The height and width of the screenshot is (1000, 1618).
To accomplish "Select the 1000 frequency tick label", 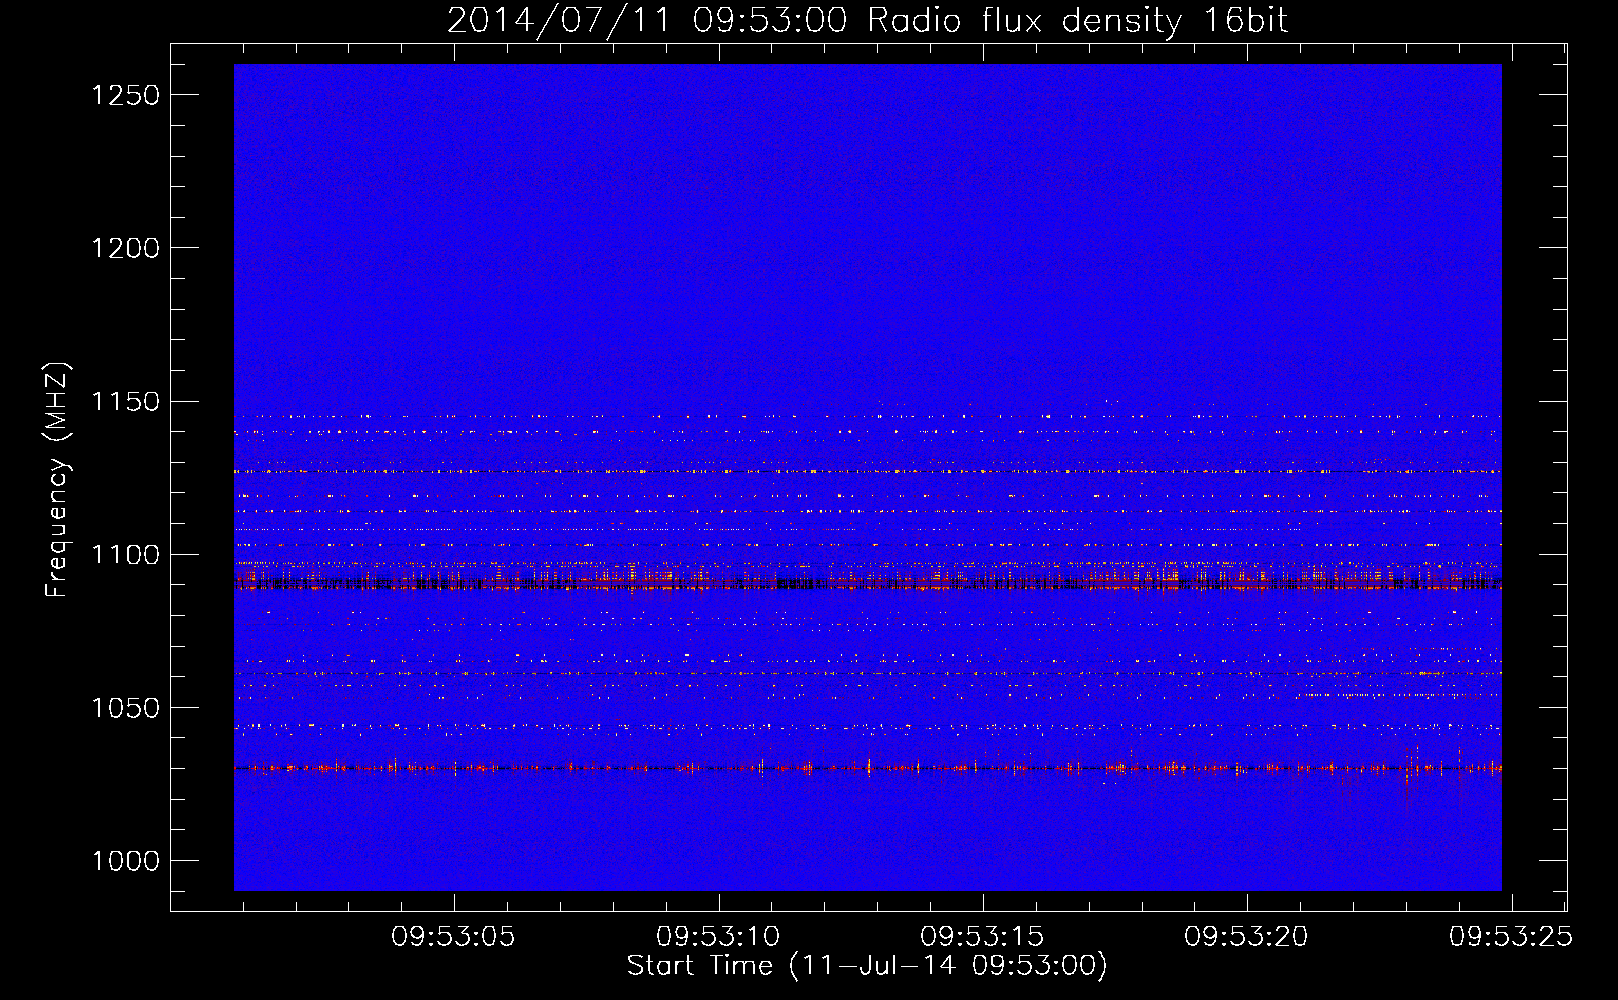I will 126,861.
